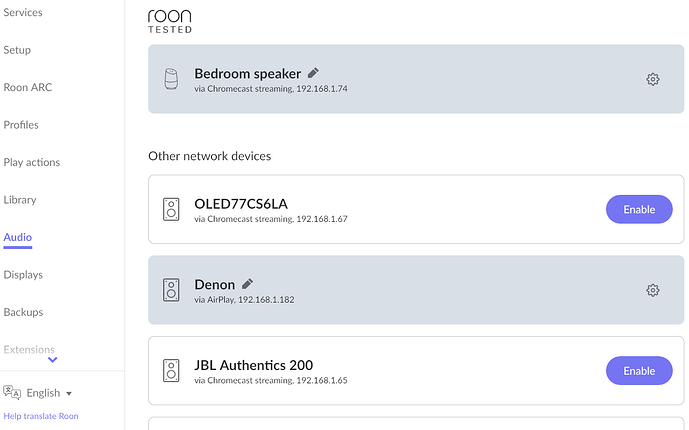Open Denon device settings gear
The height and width of the screenshot is (430, 689).
(653, 290)
